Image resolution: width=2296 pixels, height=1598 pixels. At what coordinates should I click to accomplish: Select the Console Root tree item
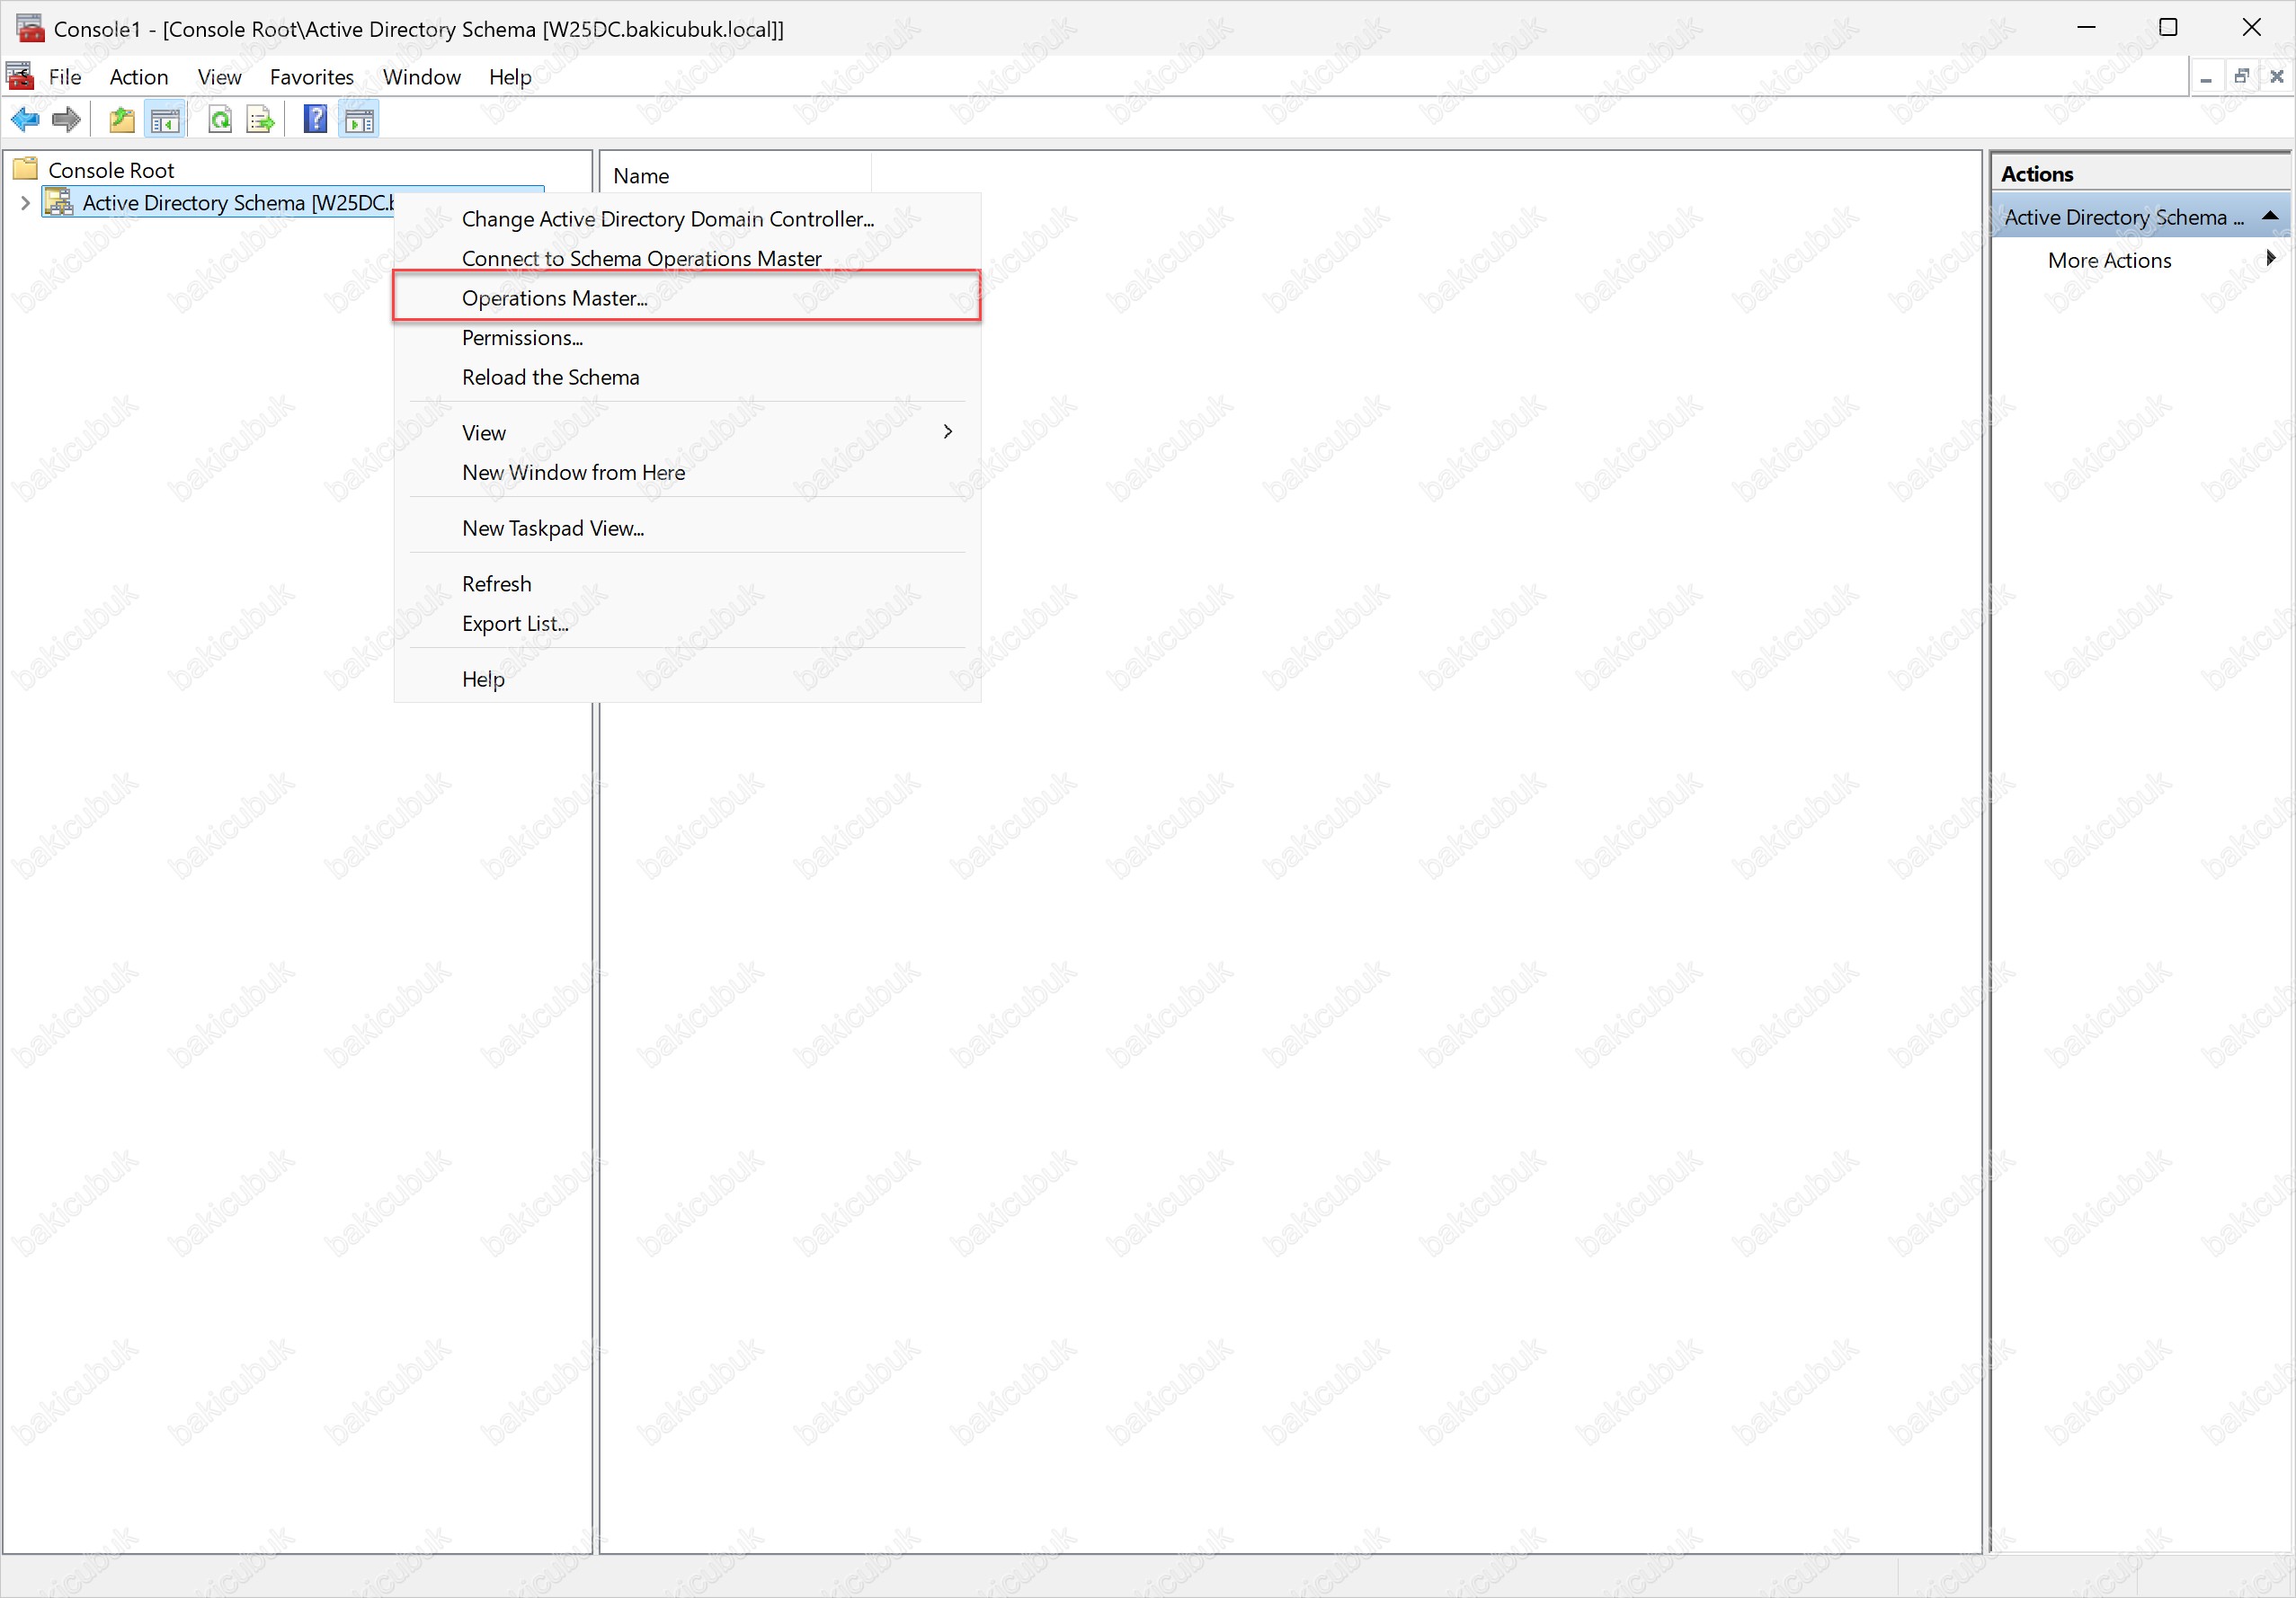pyautogui.click(x=111, y=170)
